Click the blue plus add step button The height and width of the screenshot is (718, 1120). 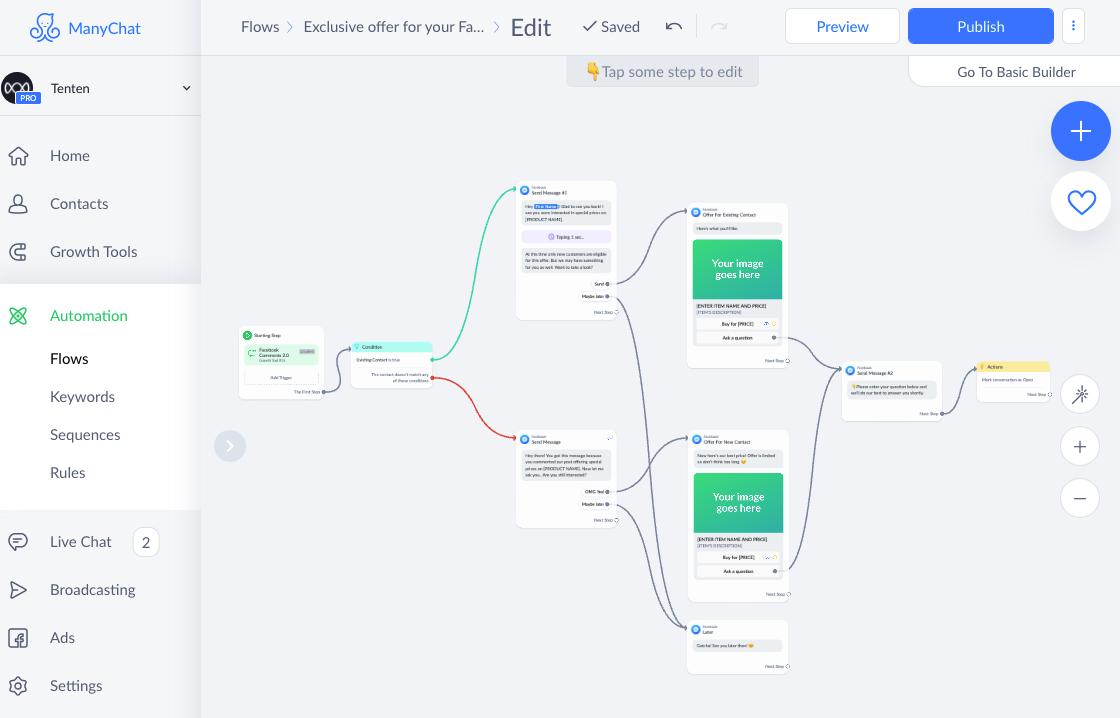tap(1081, 131)
